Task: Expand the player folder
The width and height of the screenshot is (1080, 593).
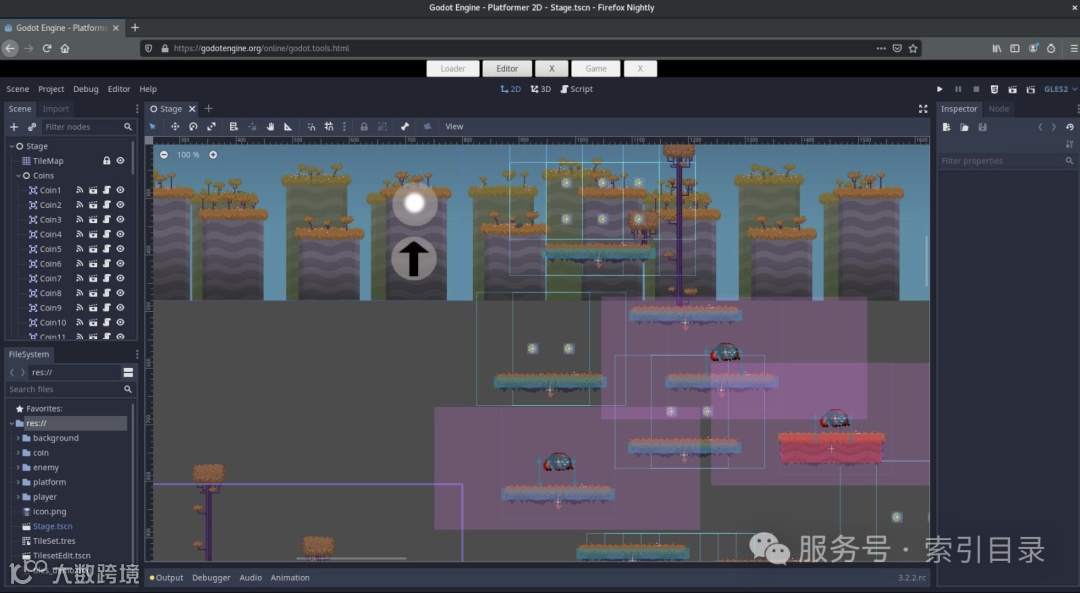Action: tap(18, 497)
